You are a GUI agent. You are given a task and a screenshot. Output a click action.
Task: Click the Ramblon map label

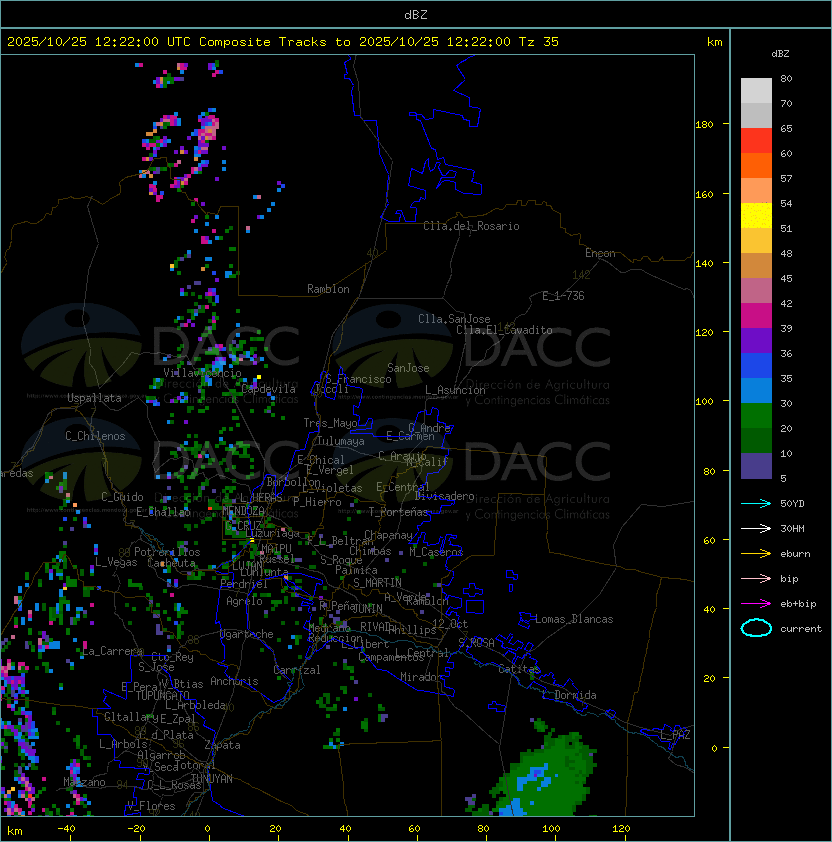(x=328, y=289)
